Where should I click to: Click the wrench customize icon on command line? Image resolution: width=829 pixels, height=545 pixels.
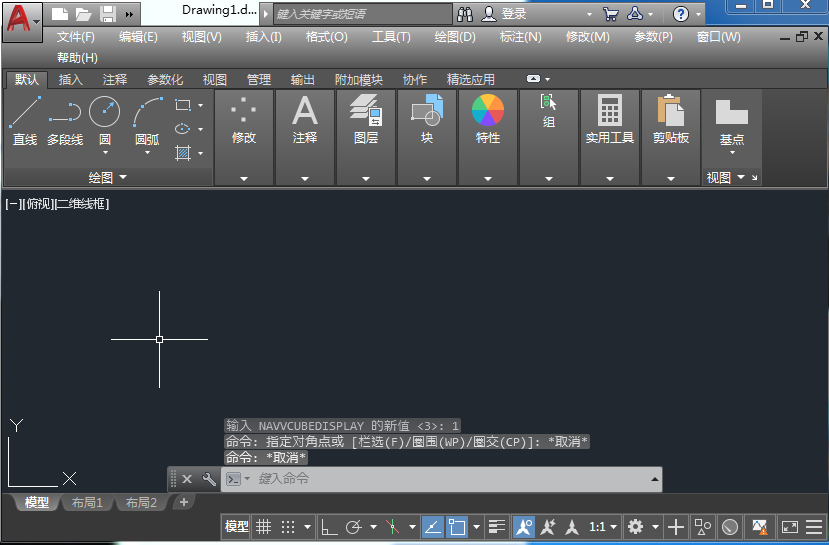(209, 479)
